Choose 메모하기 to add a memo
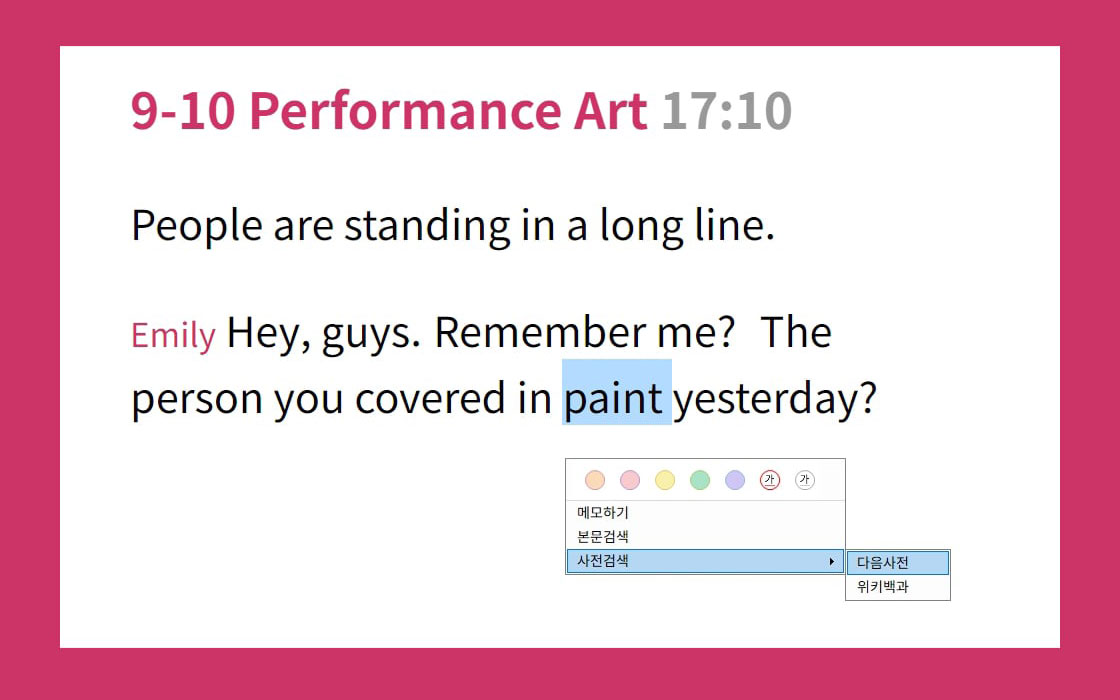The width and height of the screenshot is (1120, 700). point(603,513)
